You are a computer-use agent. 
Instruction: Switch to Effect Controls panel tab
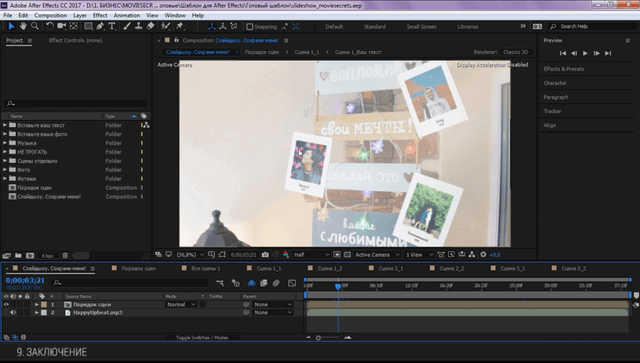pyautogui.click(x=76, y=40)
